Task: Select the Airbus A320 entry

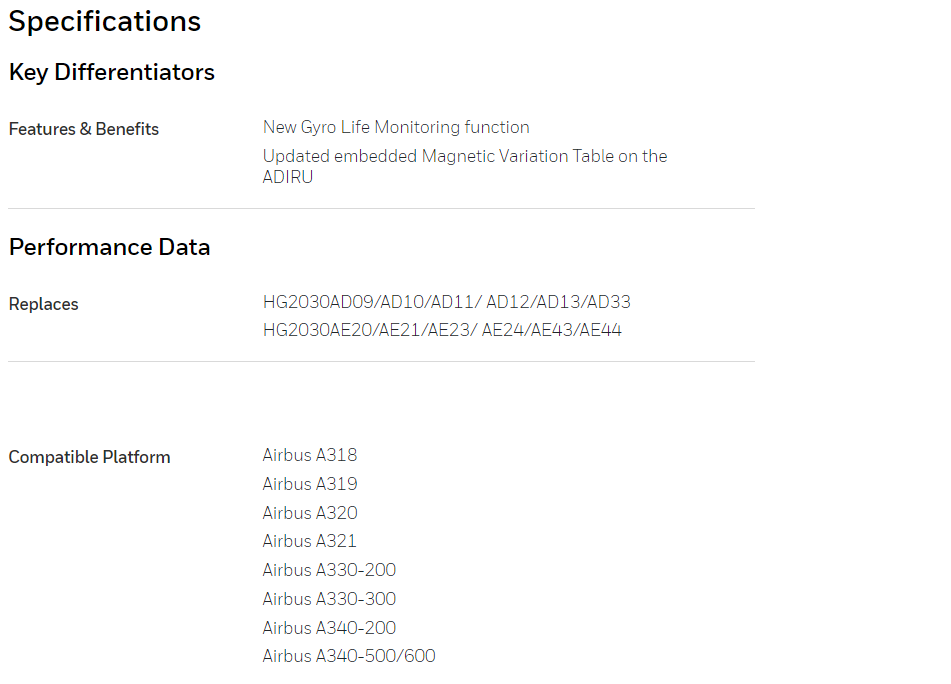Action: pos(310,513)
